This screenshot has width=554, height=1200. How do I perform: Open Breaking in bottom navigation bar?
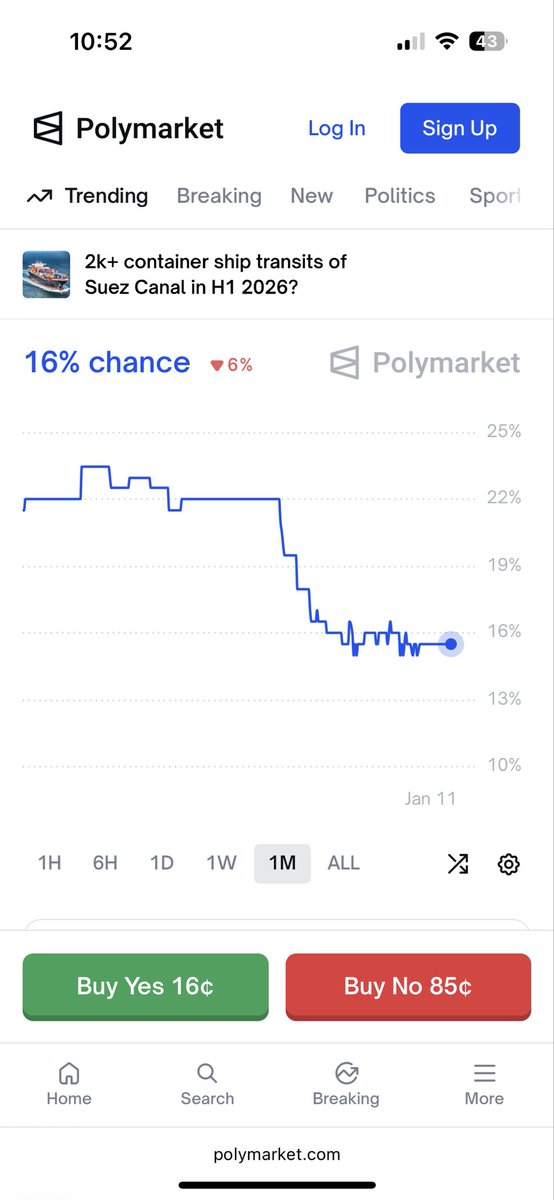[346, 1085]
